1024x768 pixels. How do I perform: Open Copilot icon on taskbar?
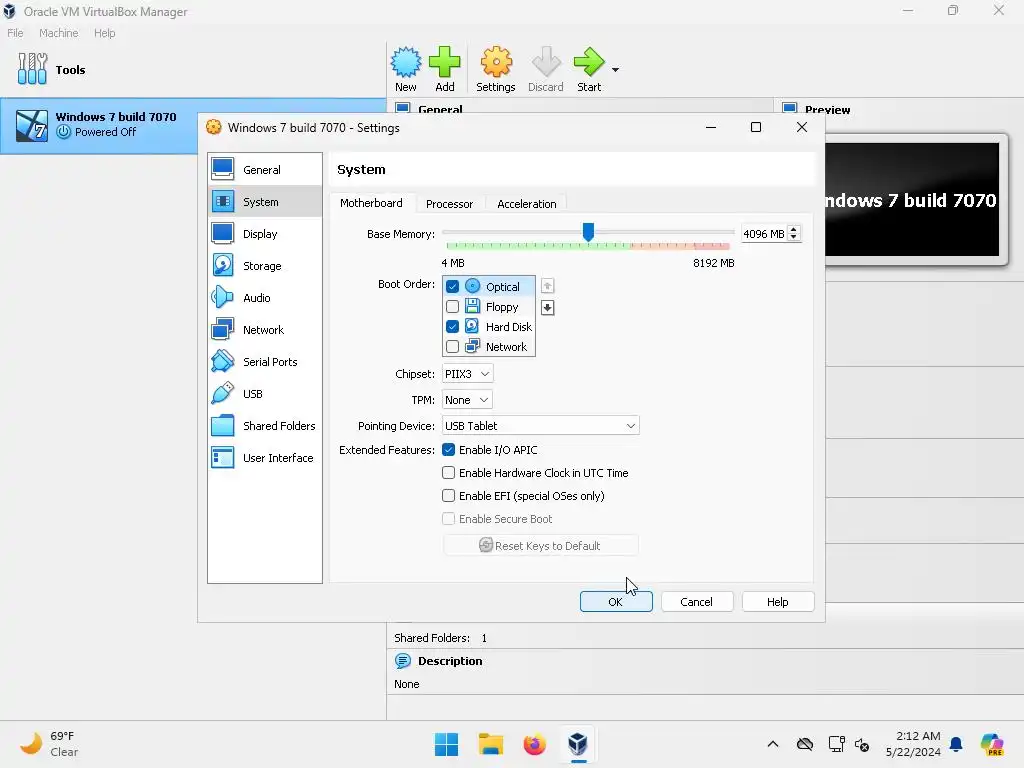click(992, 744)
